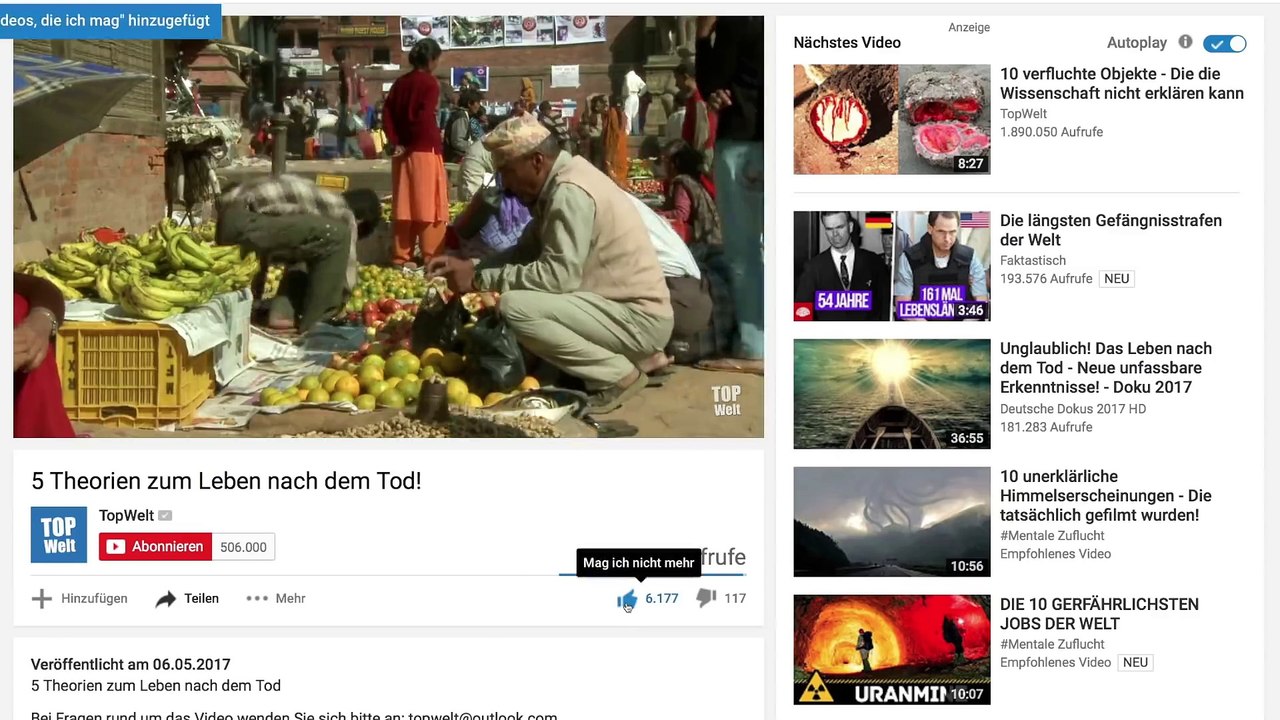Screen dimensions: 1280x720
Task: Click TopWelt channel under 10 verfluchte Objekte
Action: [1024, 113]
